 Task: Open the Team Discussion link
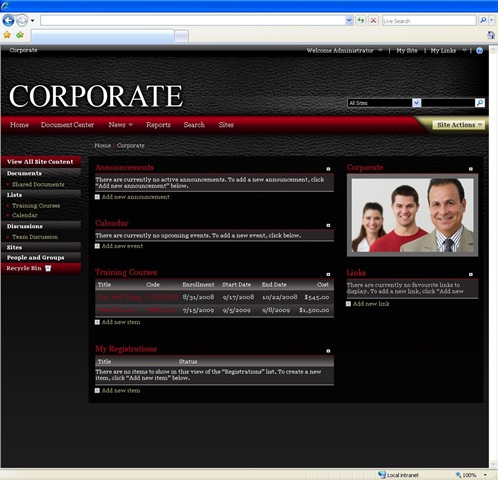(35, 237)
